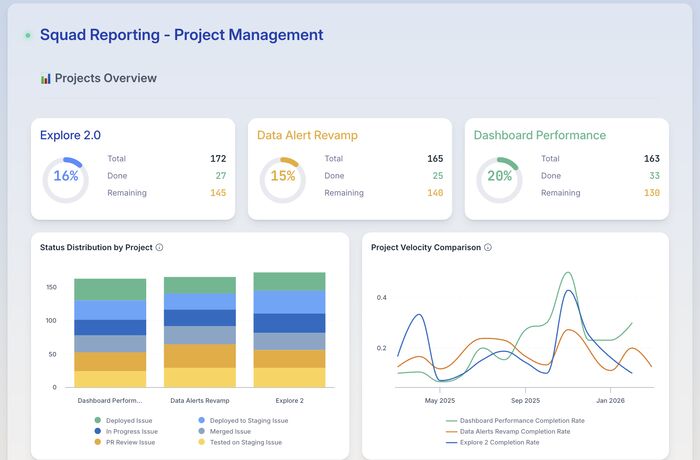Toggle In Progress Issue legend entry
Image resolution: width=700 pixels, height=460 pixels.
pyautogui.click(x=126, y=431)
